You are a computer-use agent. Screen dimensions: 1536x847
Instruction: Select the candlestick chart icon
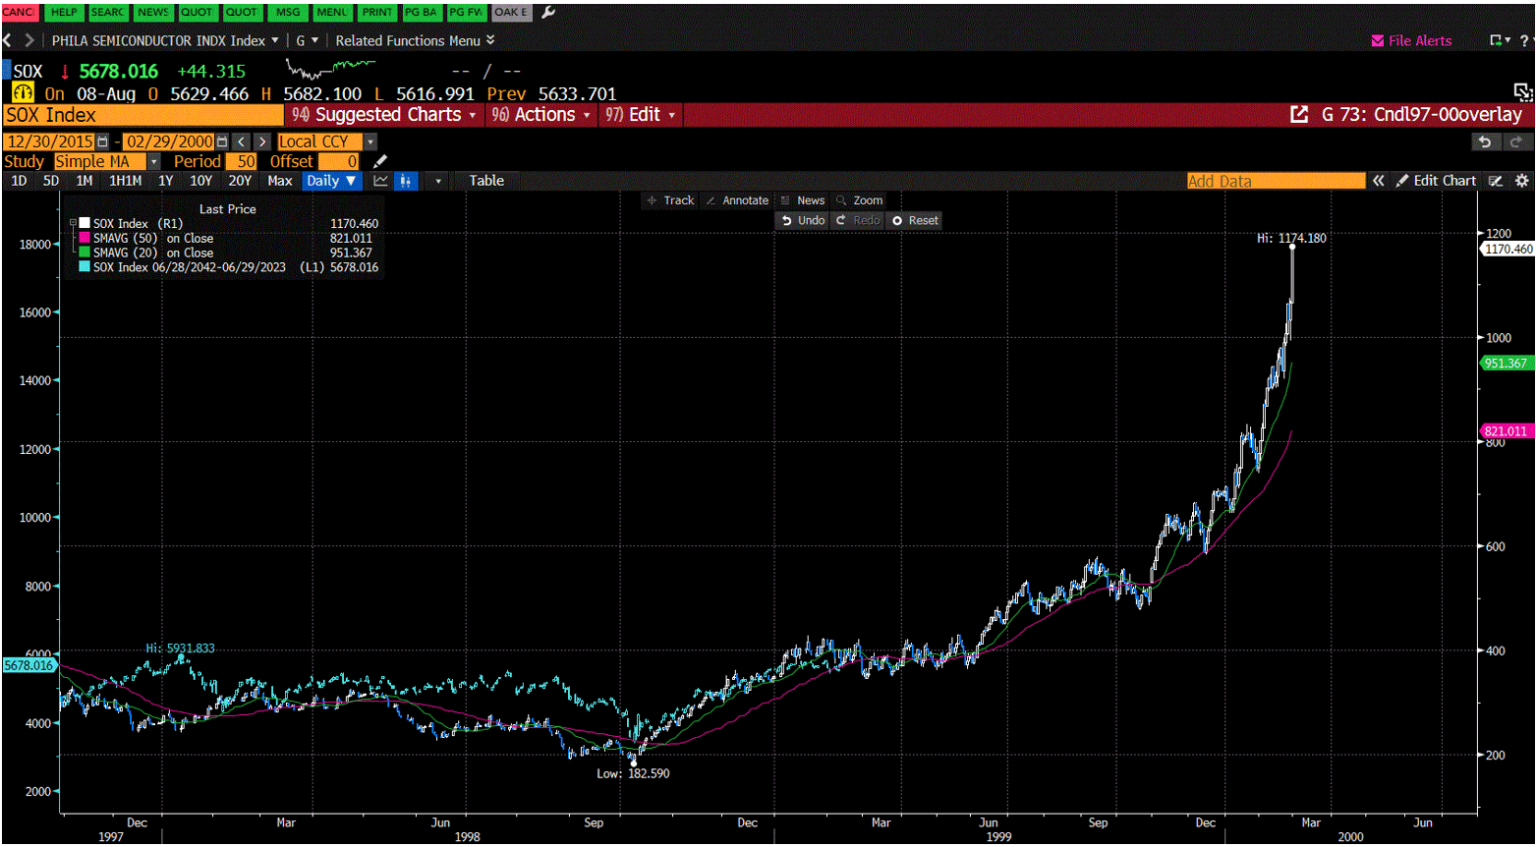[406, 181]
